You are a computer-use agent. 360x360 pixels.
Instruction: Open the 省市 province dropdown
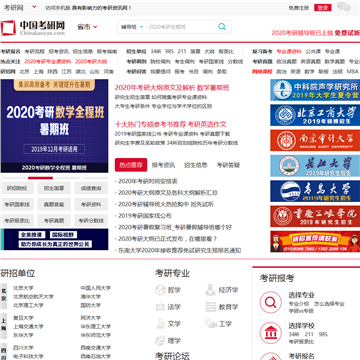pyautogui.click(x=87, y=27)
